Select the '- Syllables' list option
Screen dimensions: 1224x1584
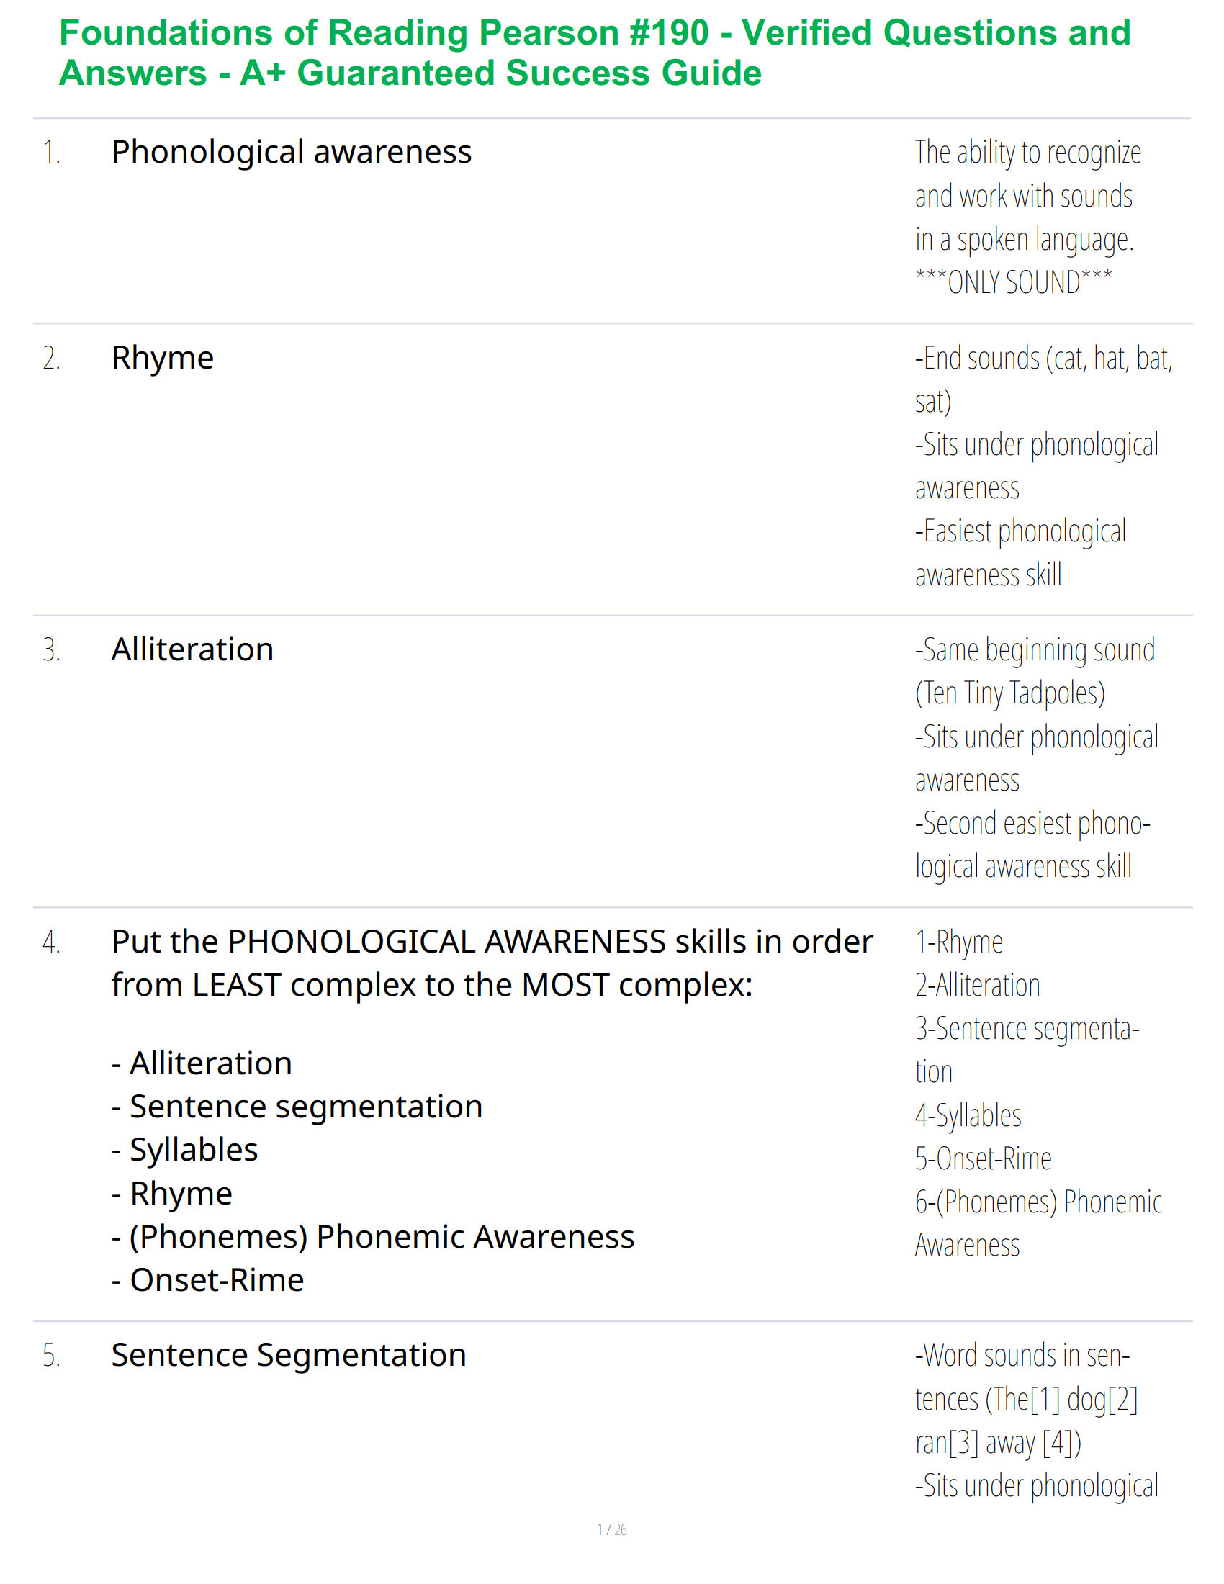(x=184, y=1150)
